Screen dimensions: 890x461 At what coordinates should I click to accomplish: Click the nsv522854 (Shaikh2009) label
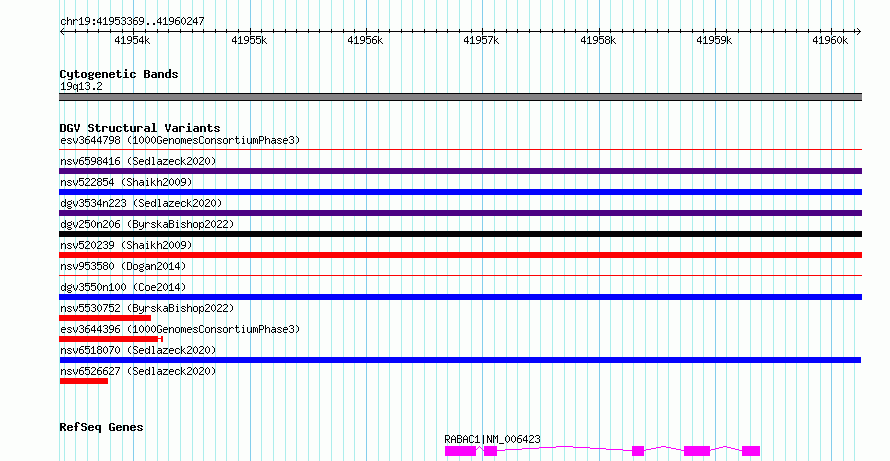click(126, 182)
